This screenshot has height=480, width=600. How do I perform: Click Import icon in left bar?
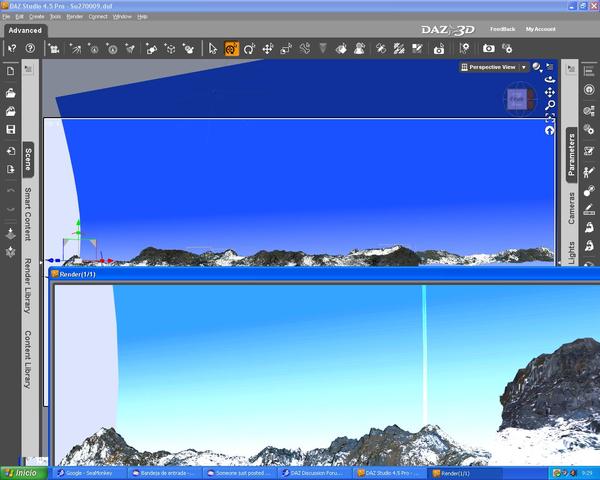click(11, 151)
